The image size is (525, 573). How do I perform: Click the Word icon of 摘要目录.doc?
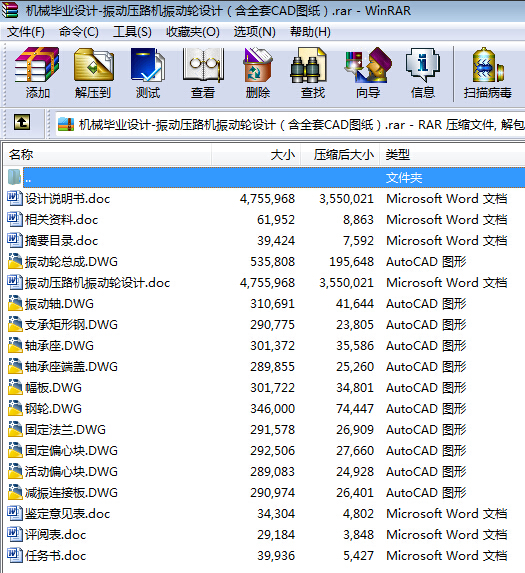pos(15,240)
